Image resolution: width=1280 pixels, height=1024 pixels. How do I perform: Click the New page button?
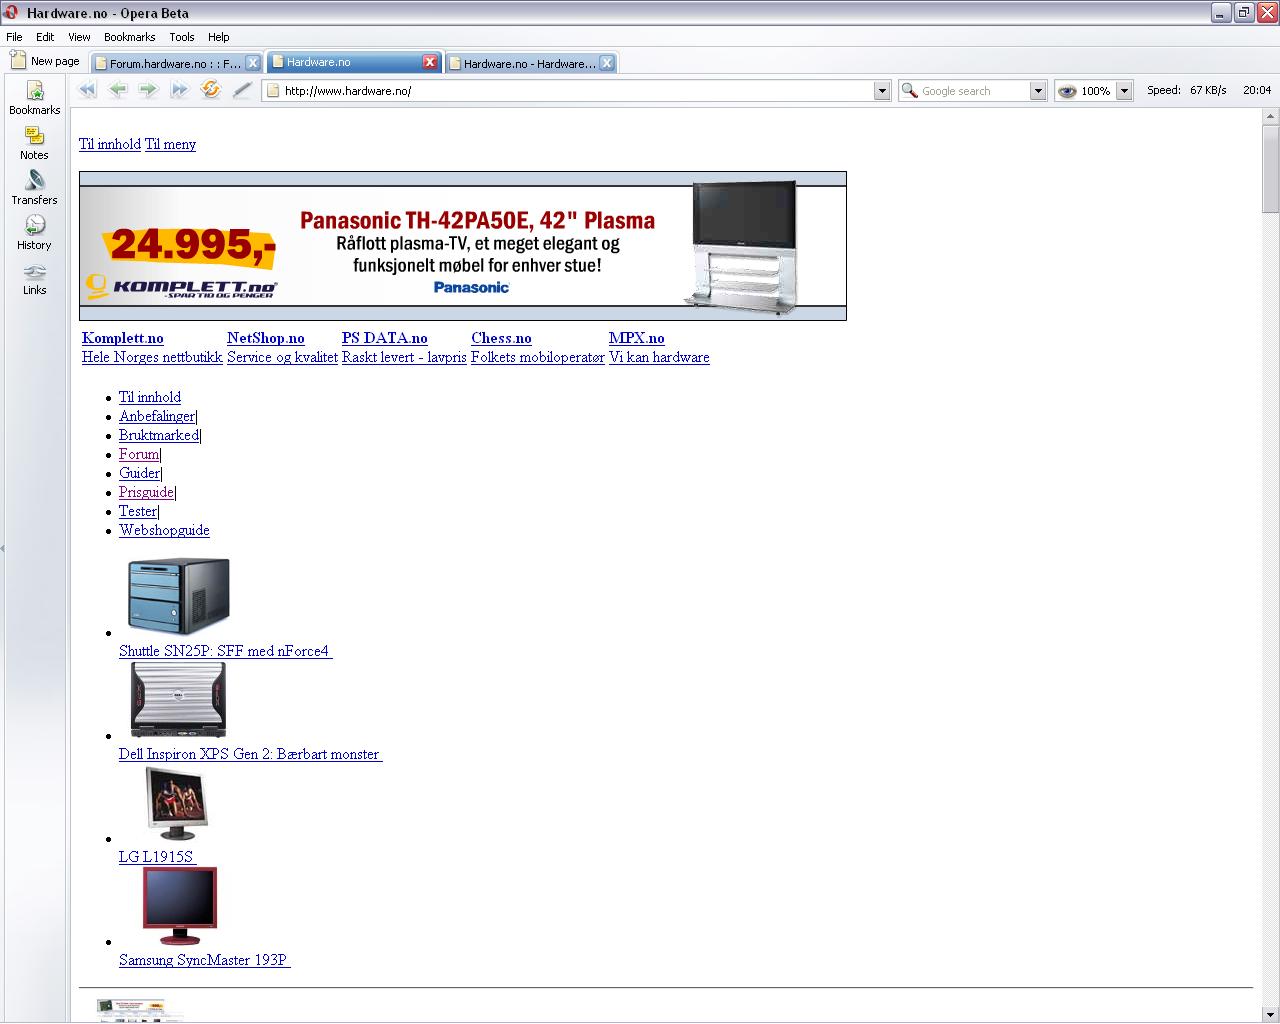point(45,61)
